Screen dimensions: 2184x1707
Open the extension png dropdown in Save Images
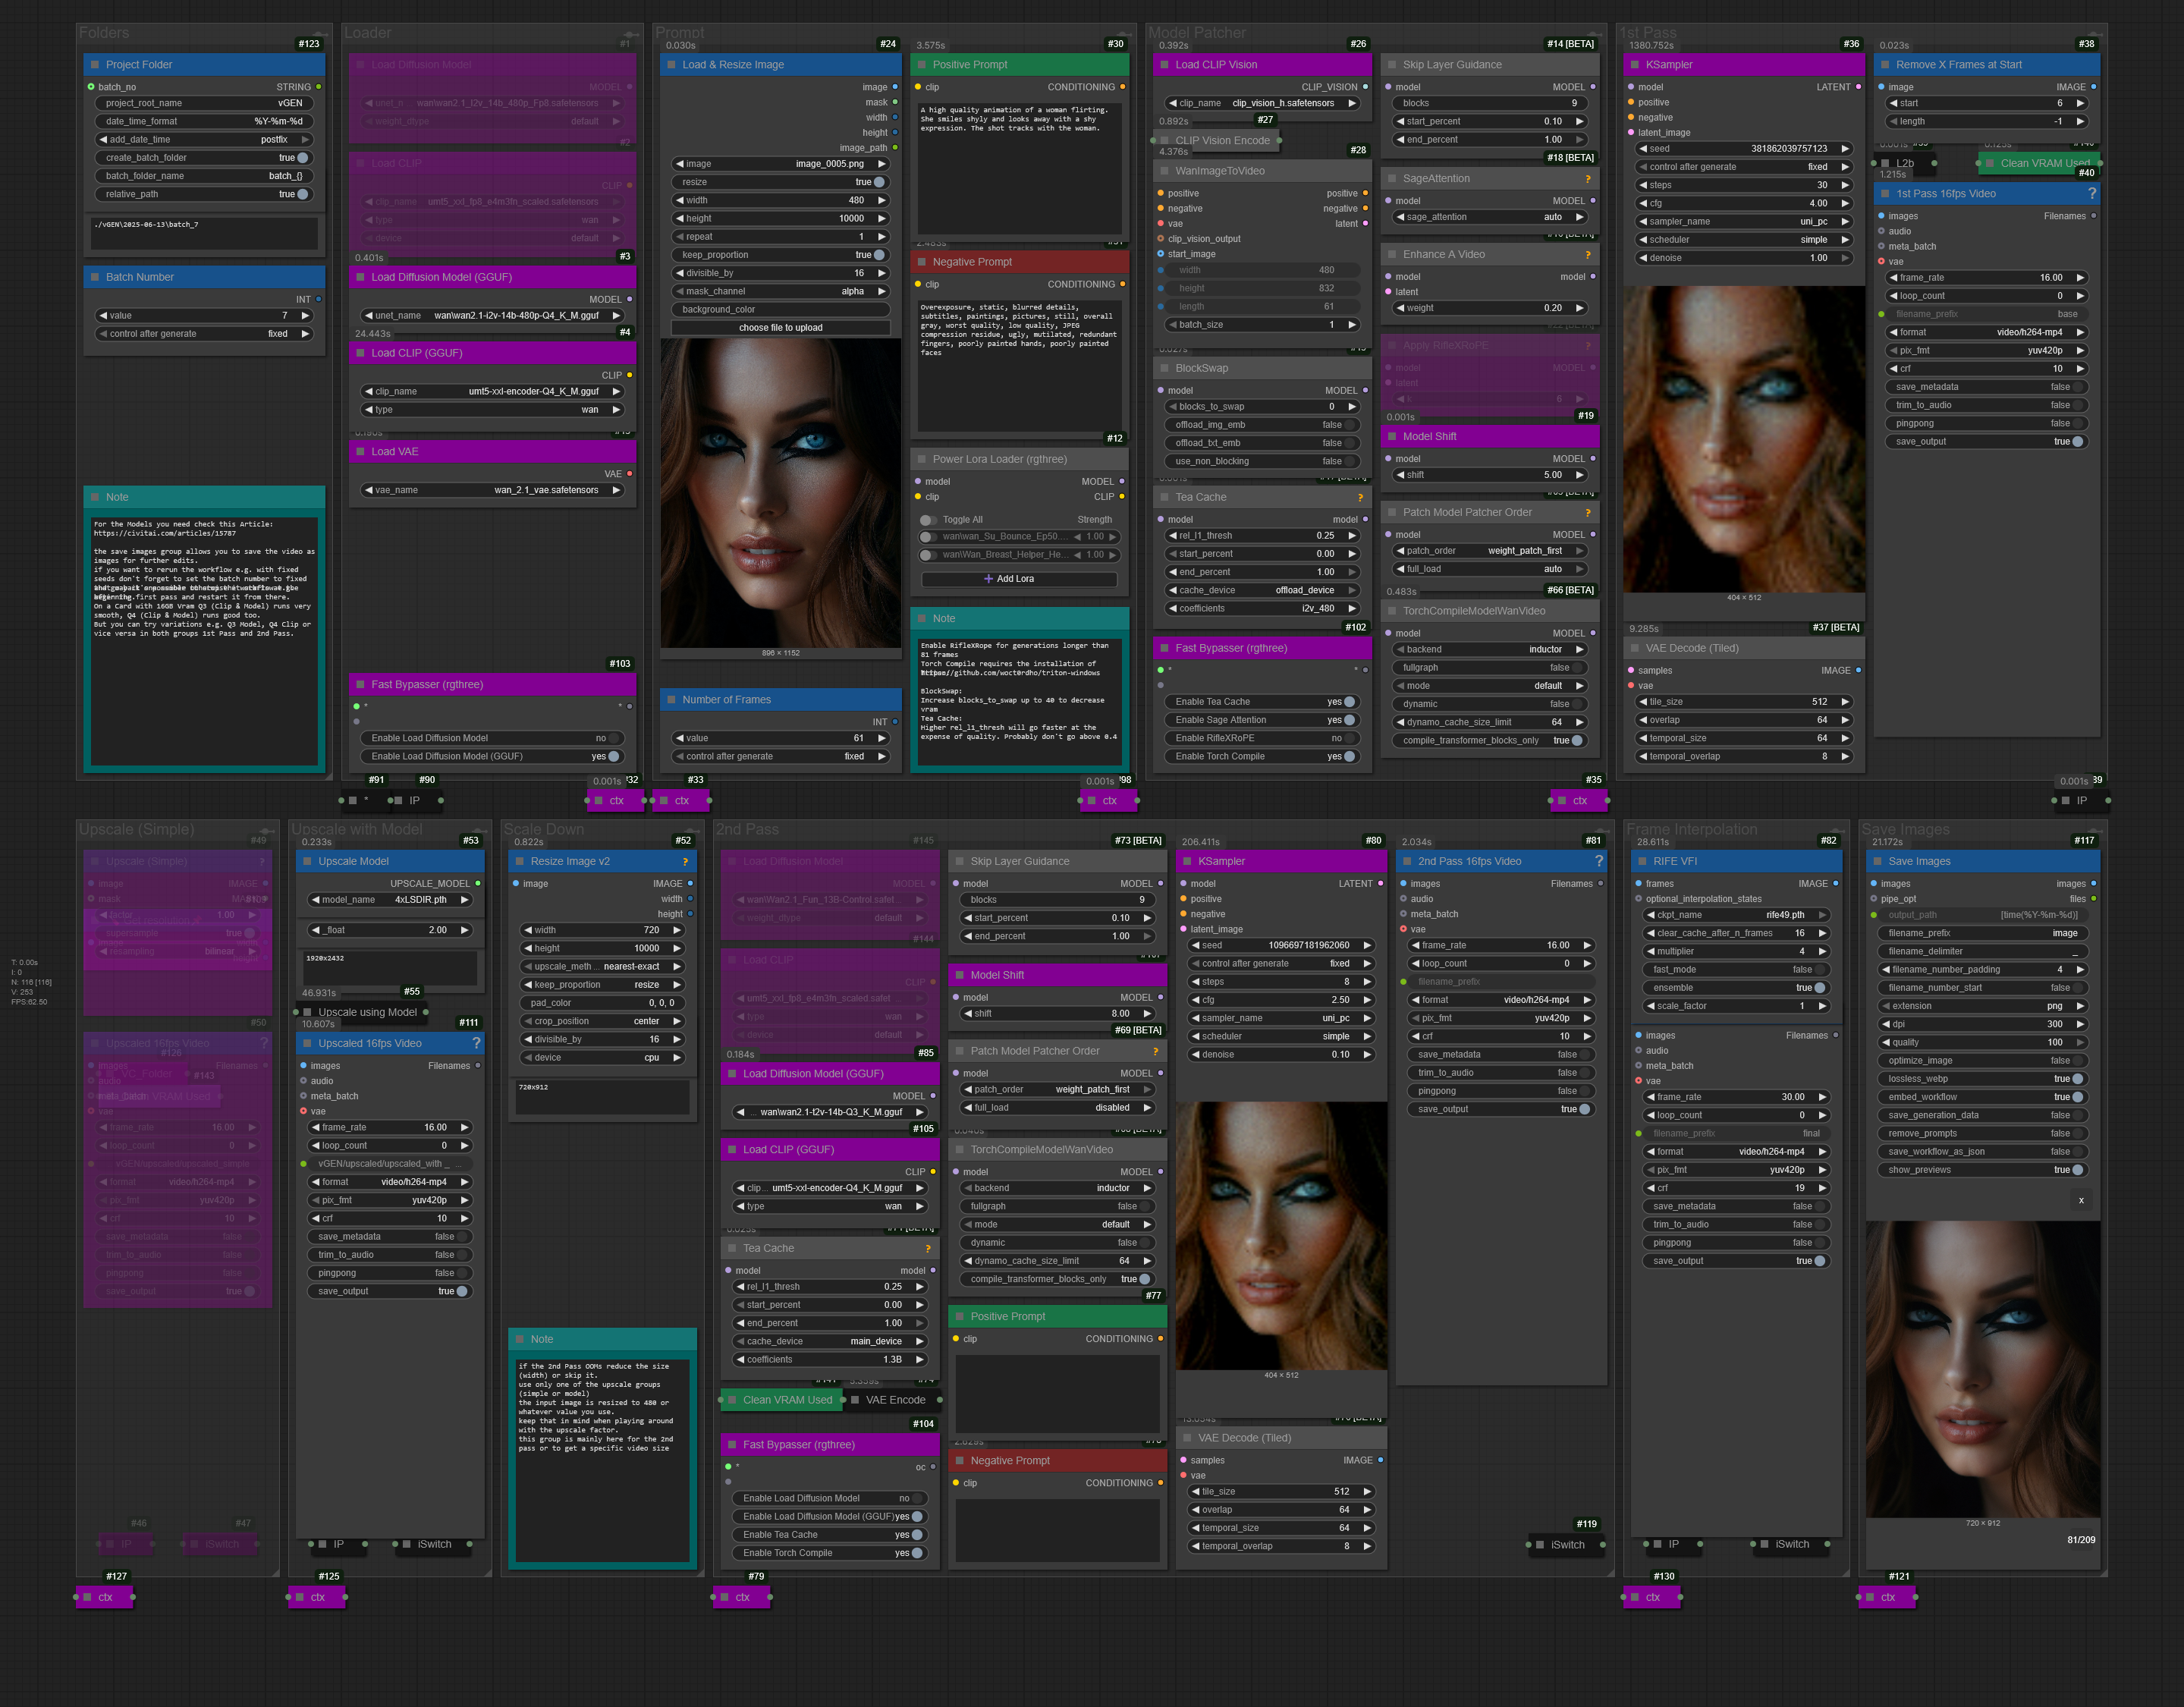click(1982, 1006)
